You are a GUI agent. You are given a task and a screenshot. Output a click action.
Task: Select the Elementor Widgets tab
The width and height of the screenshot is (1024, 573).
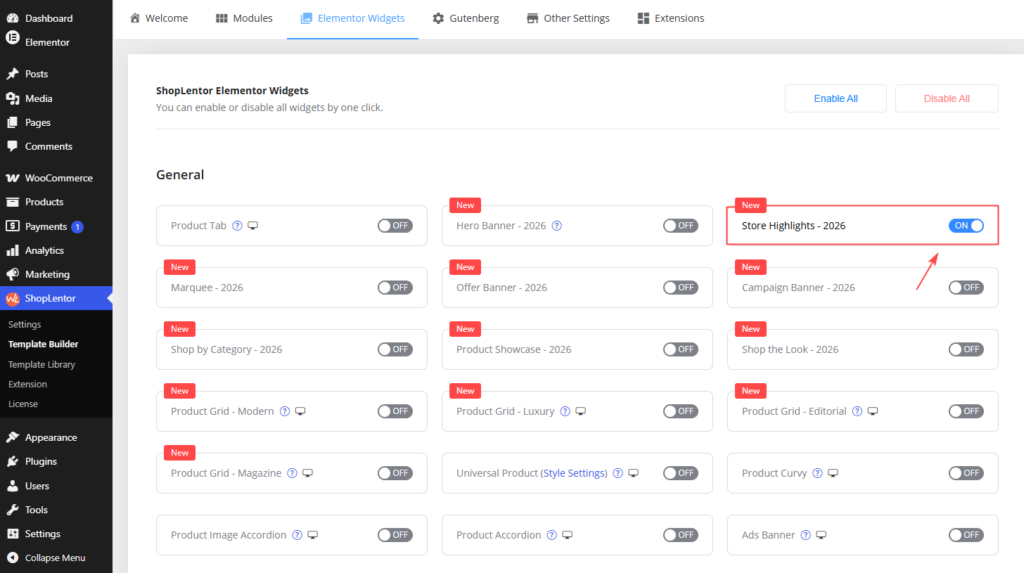(353, 18)
